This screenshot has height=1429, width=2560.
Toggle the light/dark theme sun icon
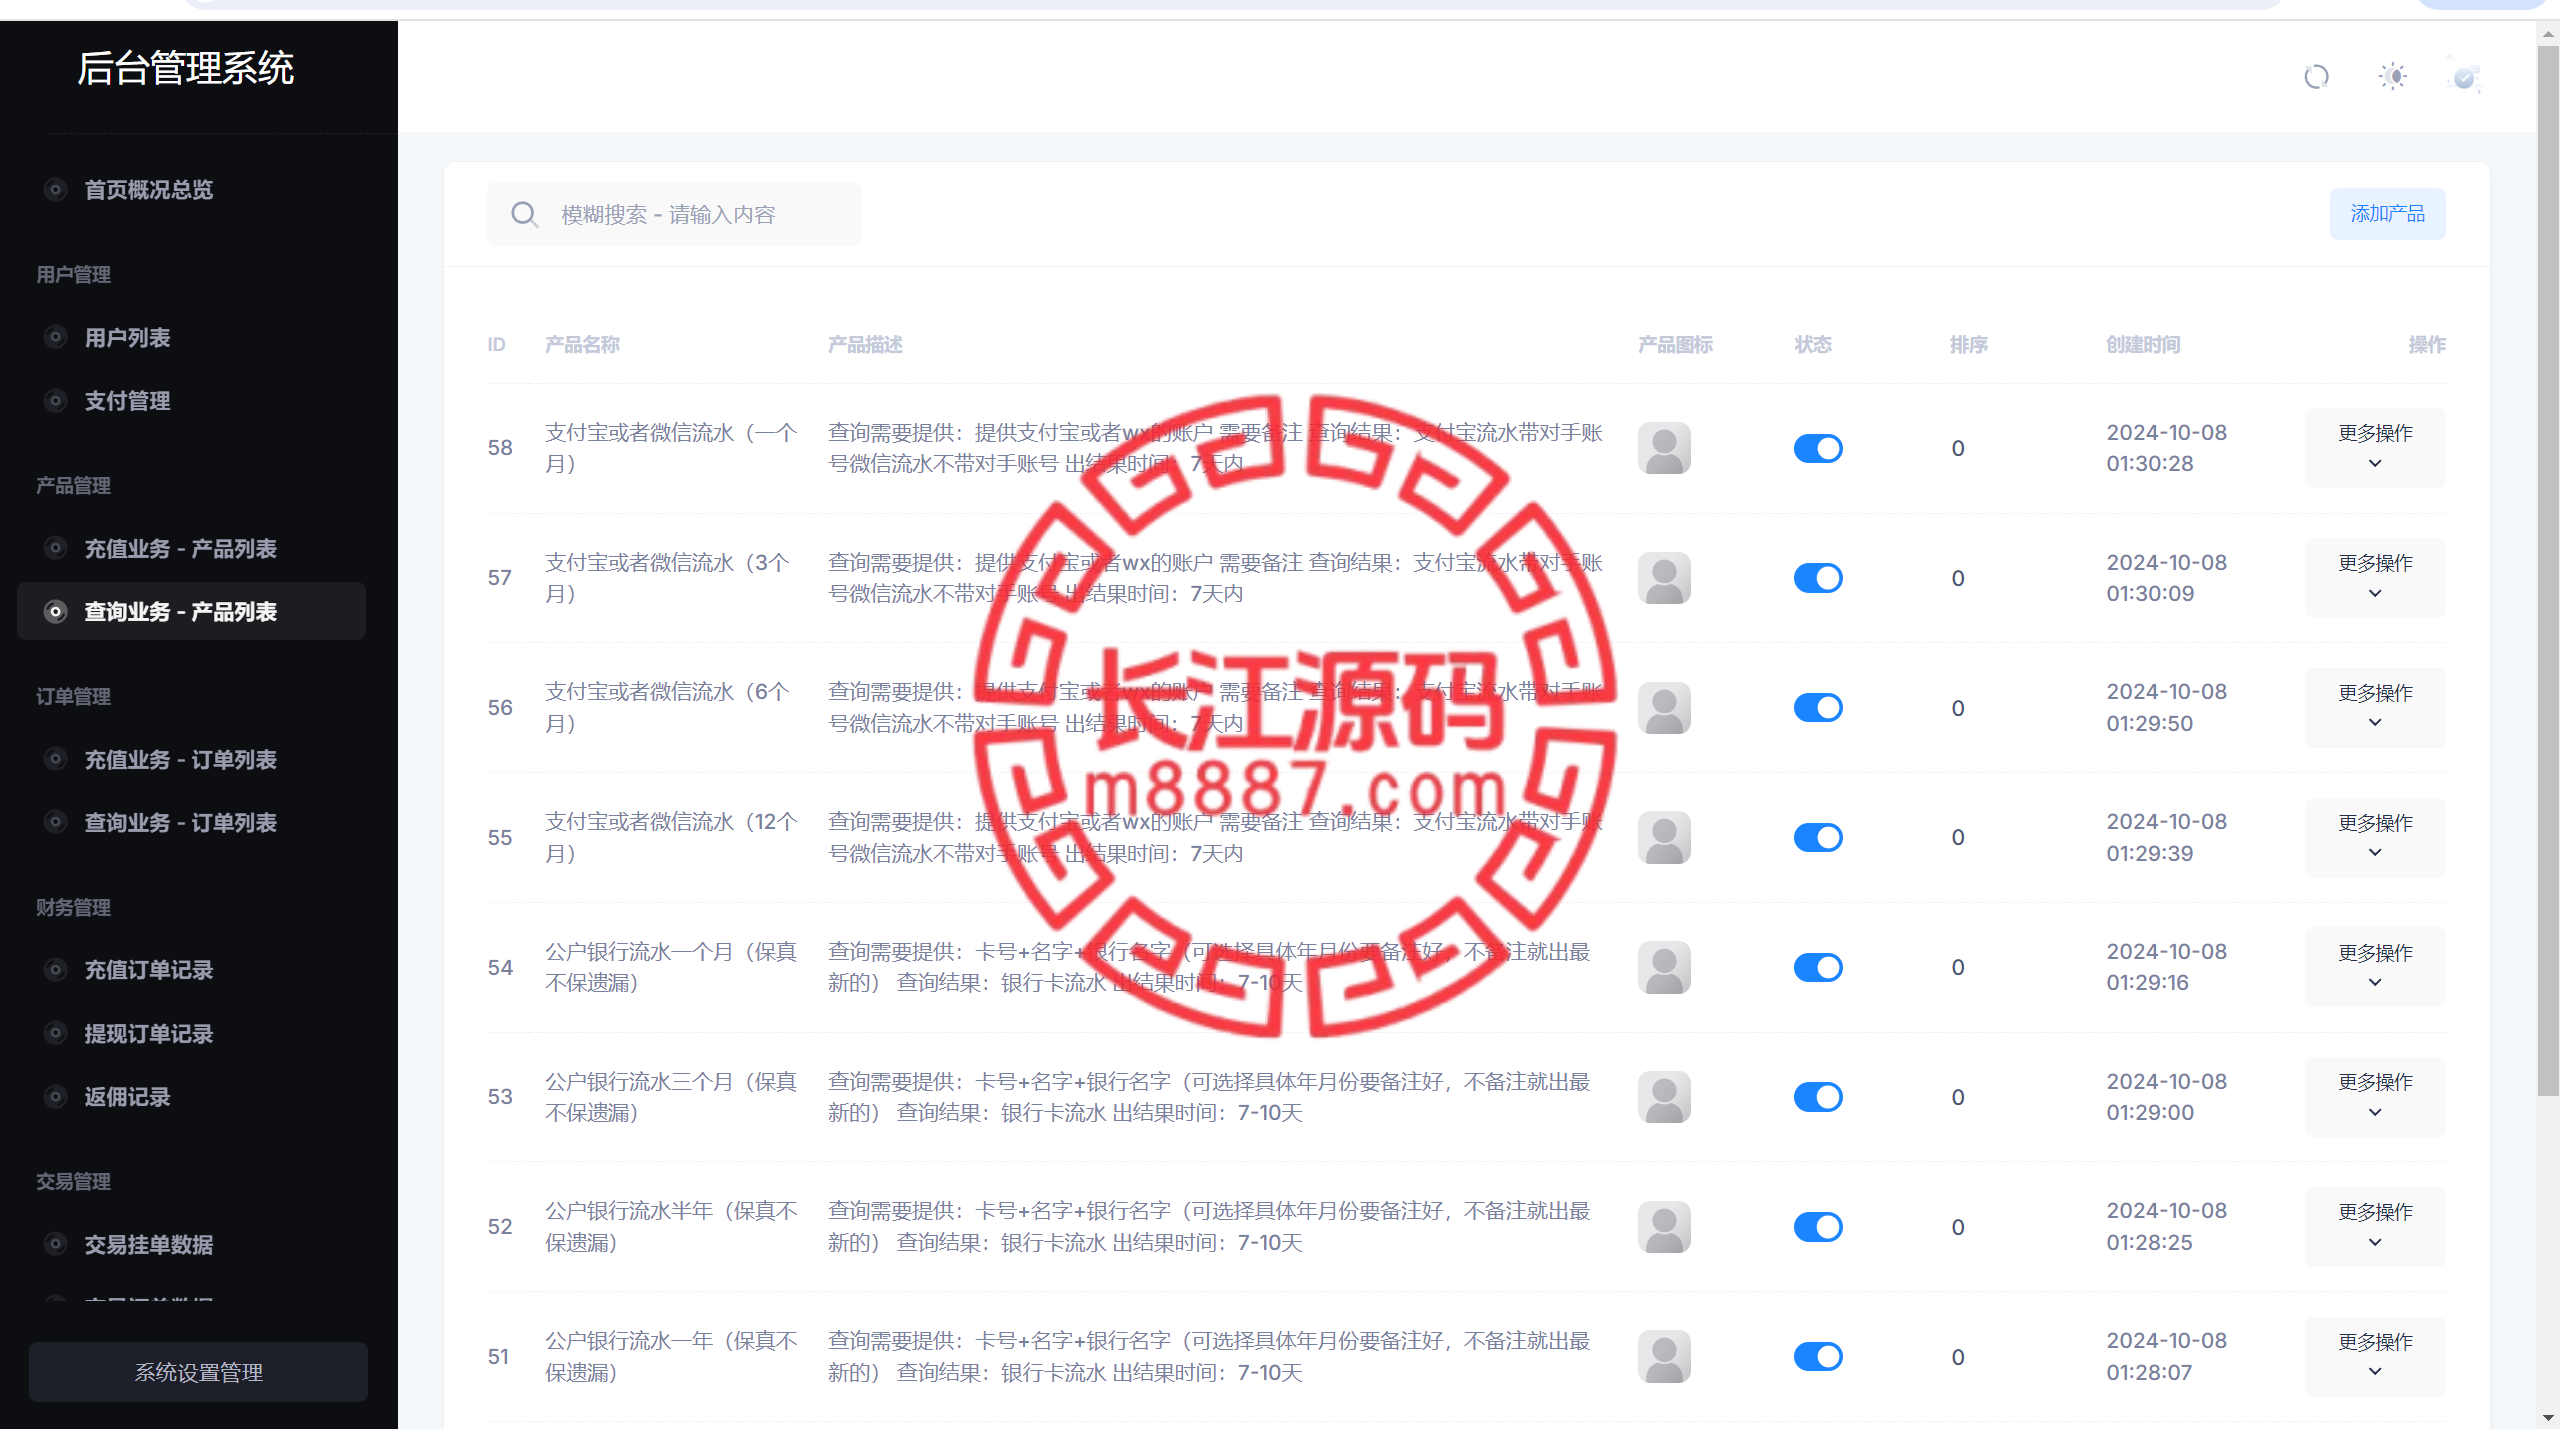point(2393,77)
